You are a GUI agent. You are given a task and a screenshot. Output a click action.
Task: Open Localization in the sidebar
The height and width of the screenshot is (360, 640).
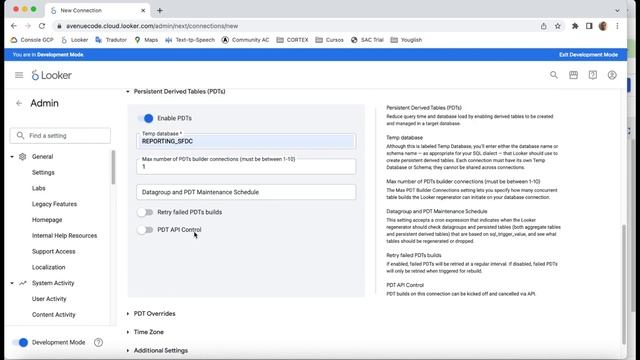(x=49, y=267)
